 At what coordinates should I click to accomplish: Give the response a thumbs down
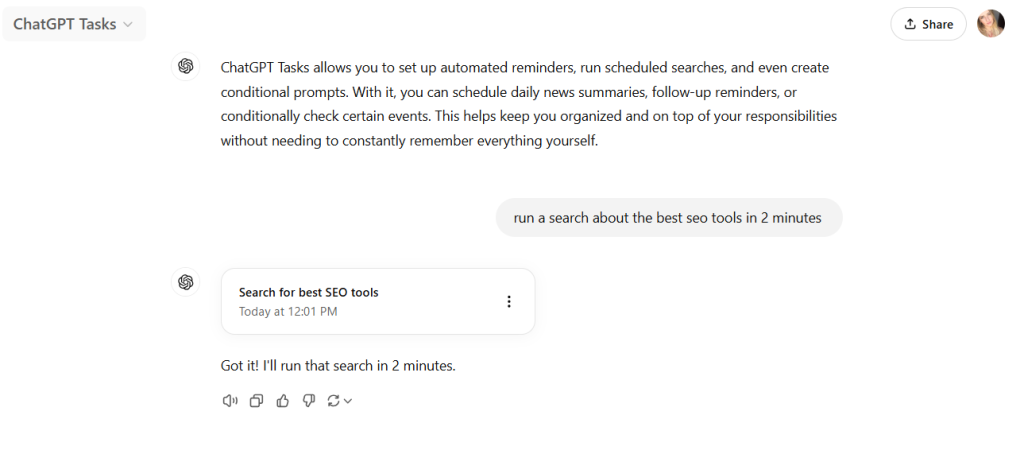308,401
